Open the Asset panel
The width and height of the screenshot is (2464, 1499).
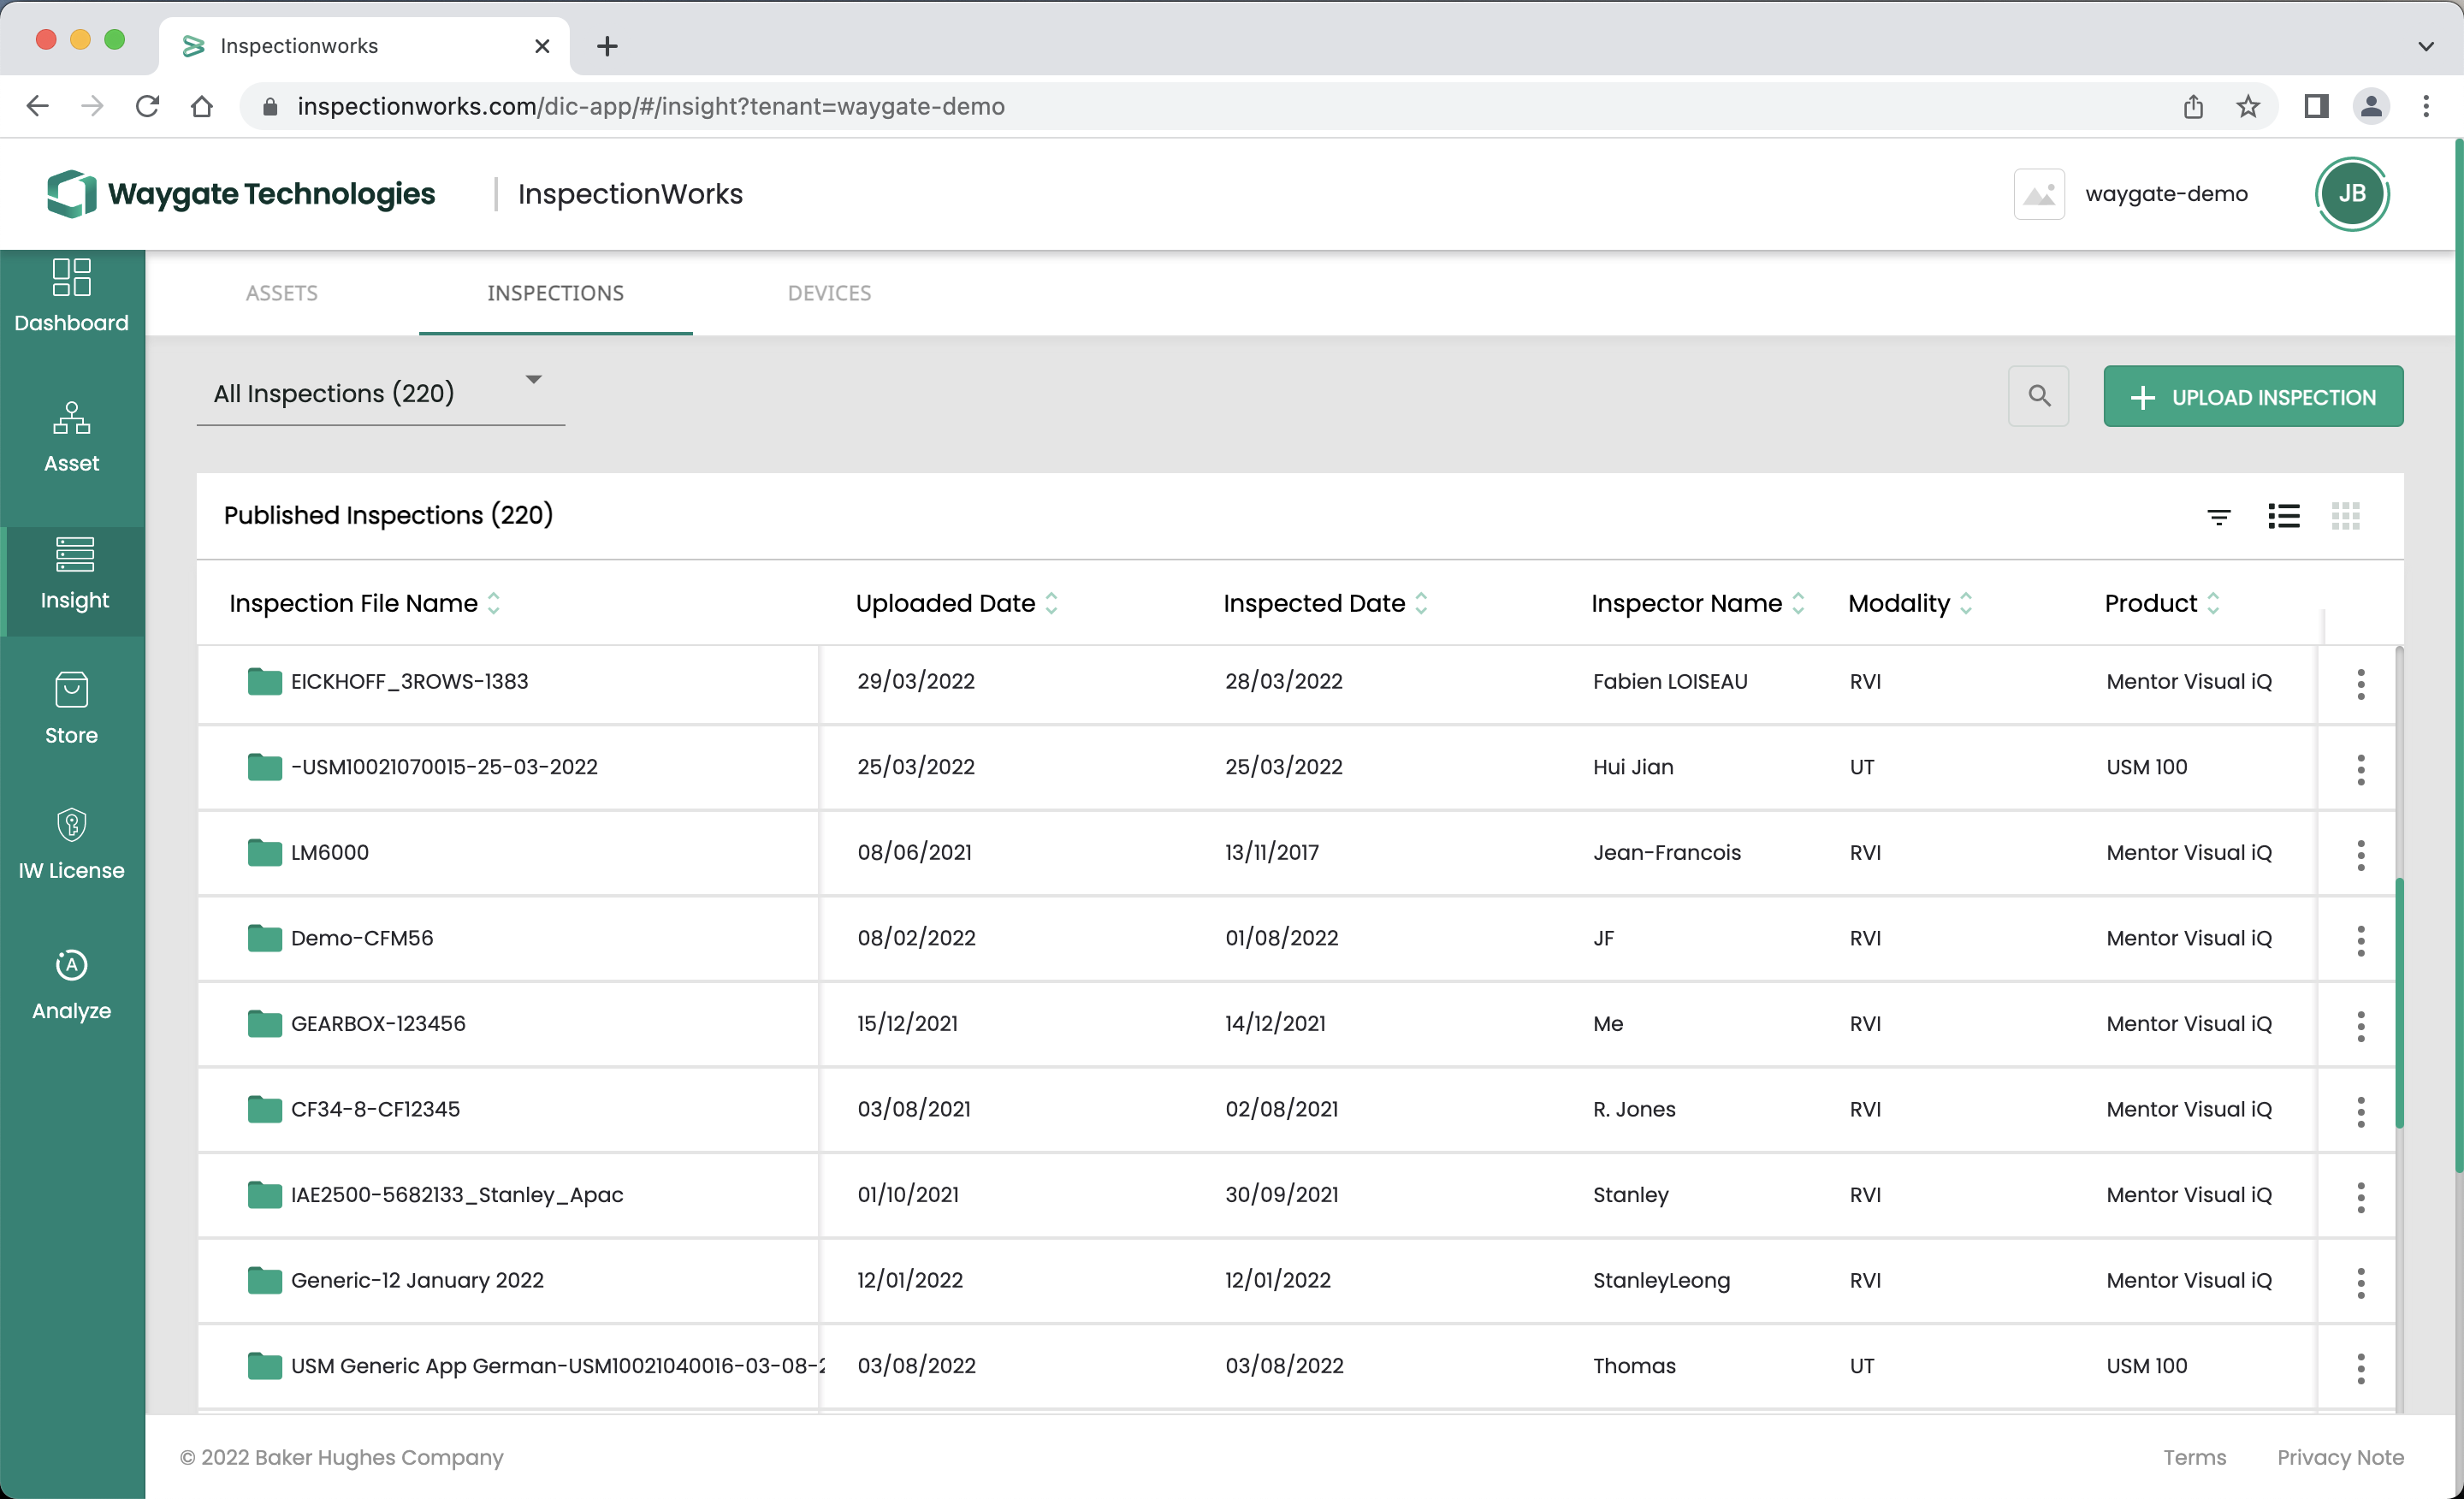tap(70, 436)
